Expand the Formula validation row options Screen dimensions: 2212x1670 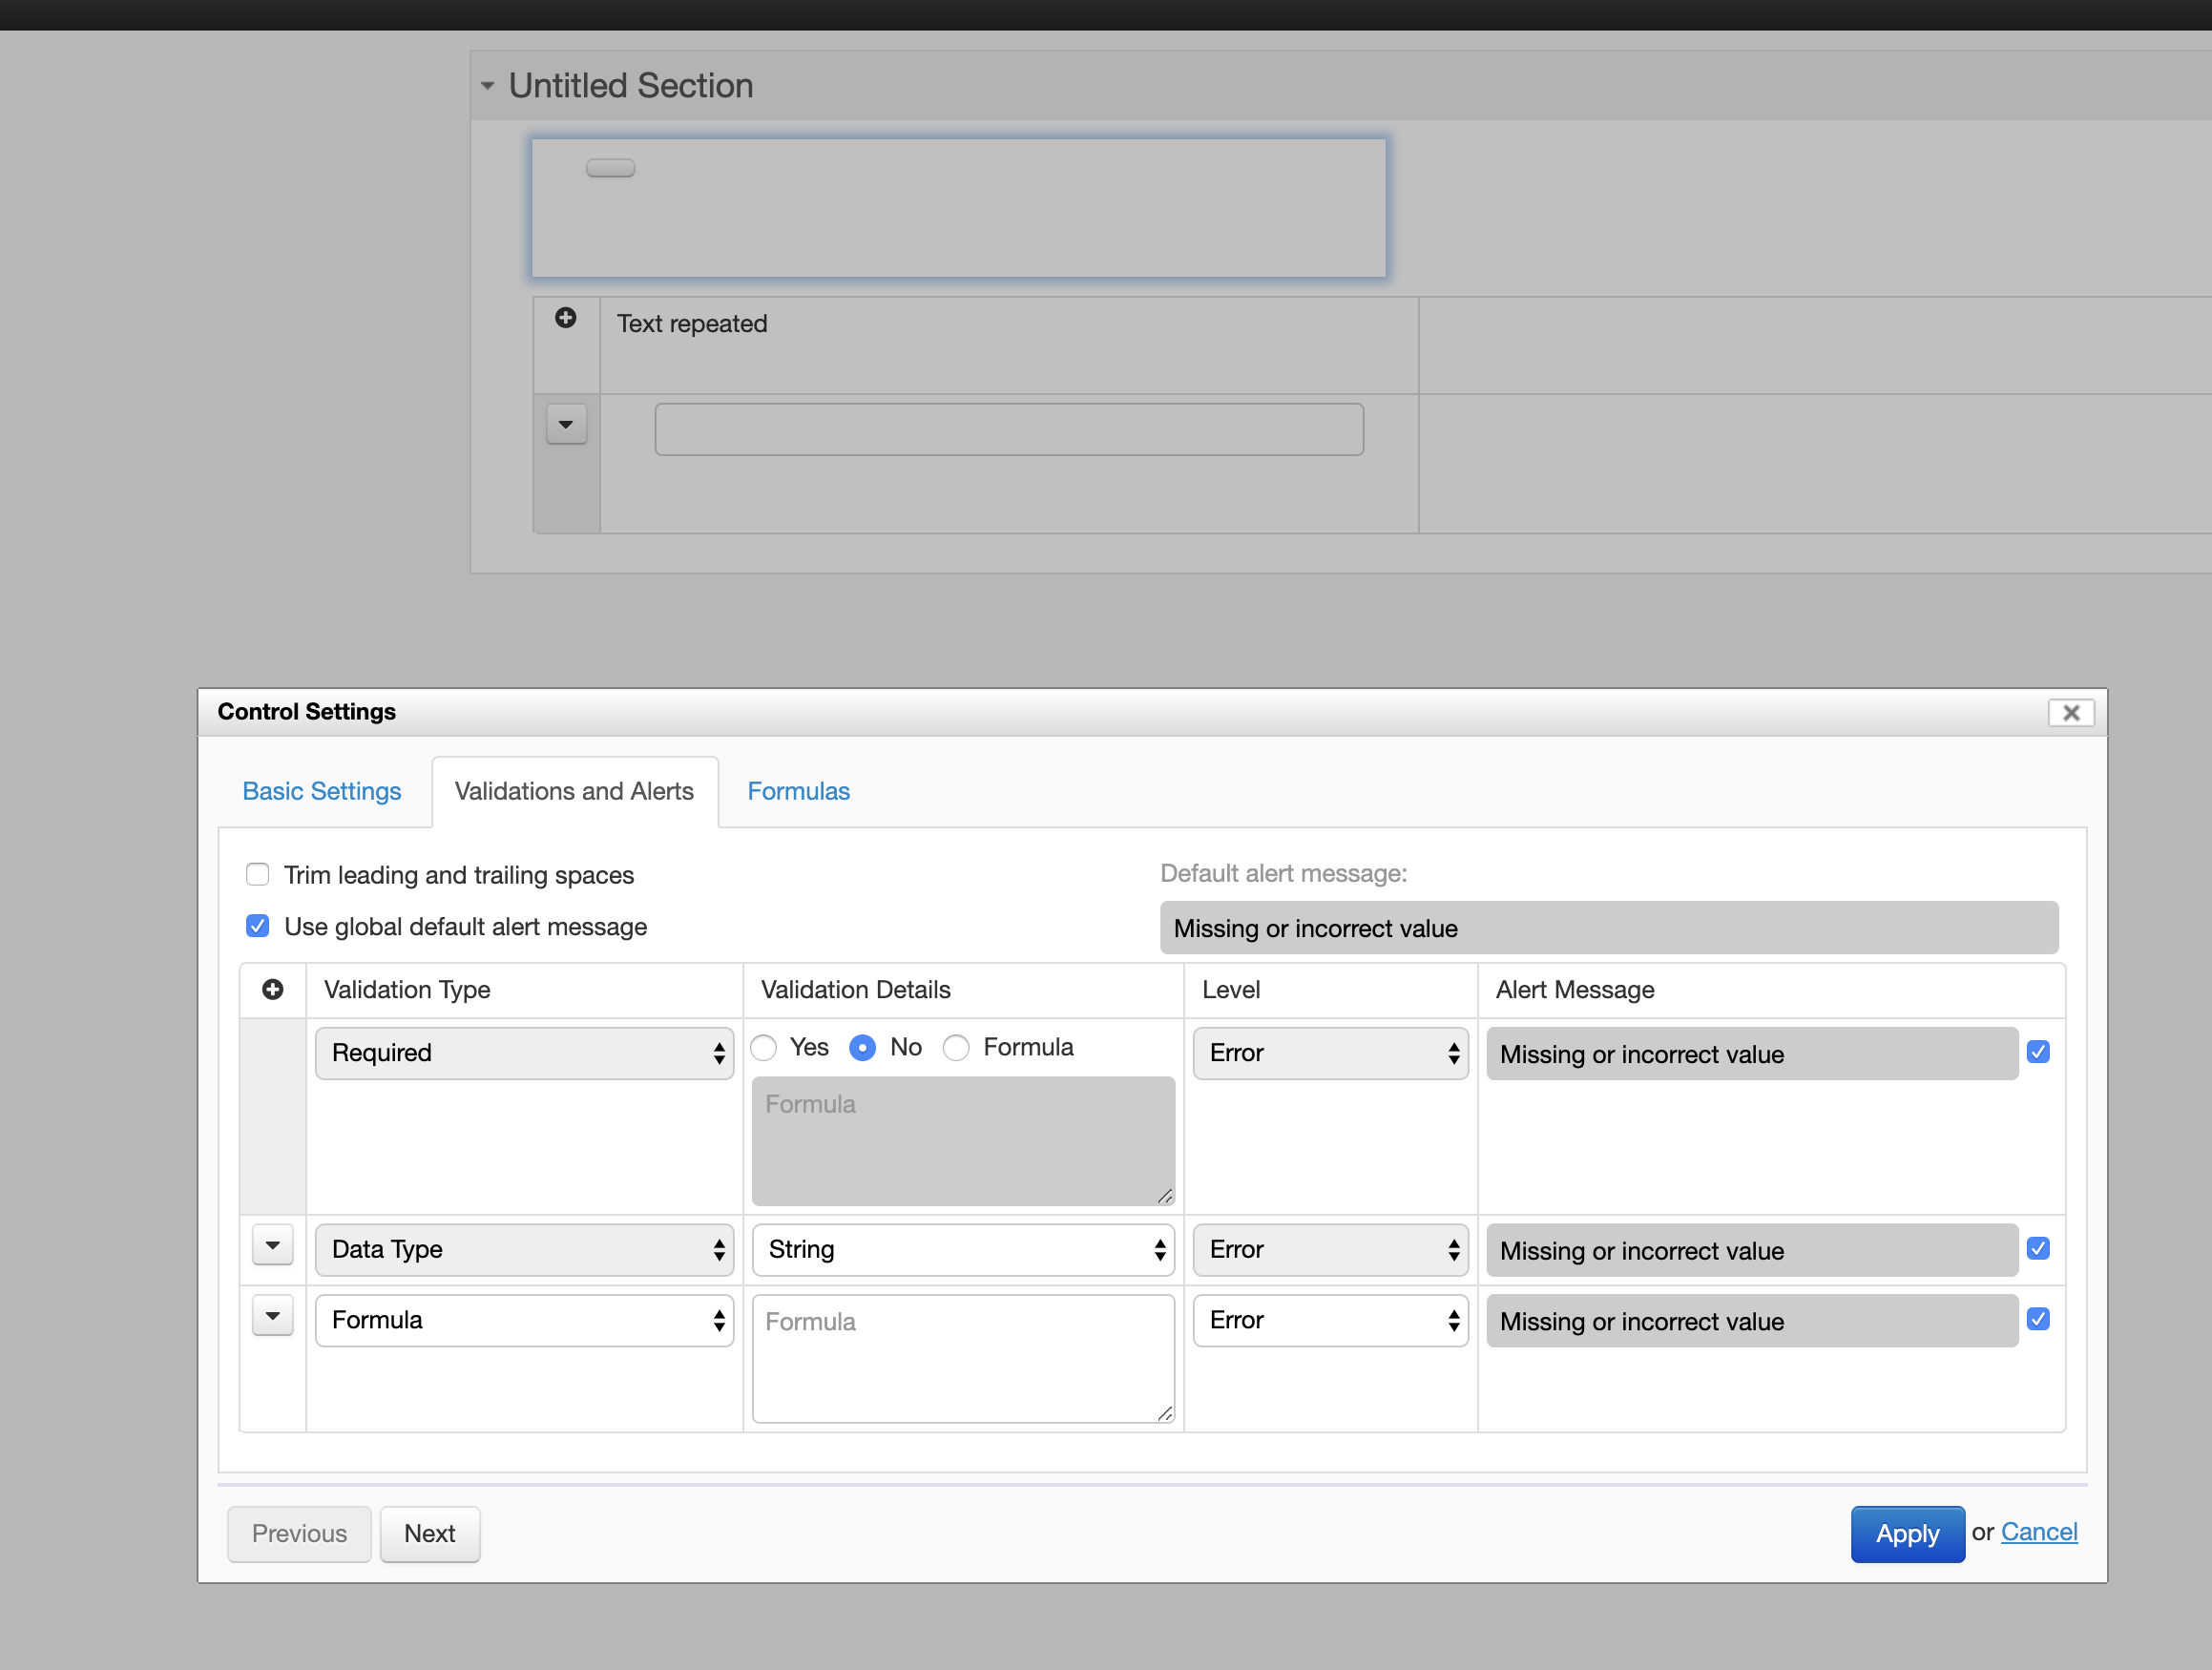coord(272,1316)
